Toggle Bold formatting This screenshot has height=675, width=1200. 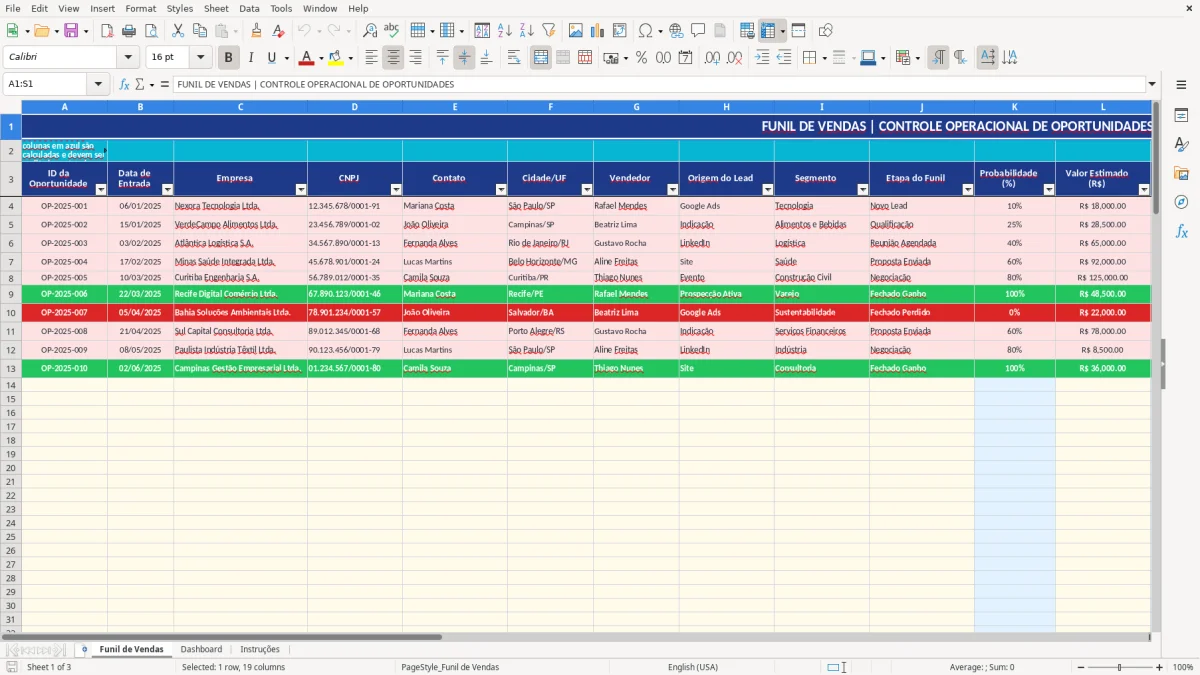click(x=229, y=58)
